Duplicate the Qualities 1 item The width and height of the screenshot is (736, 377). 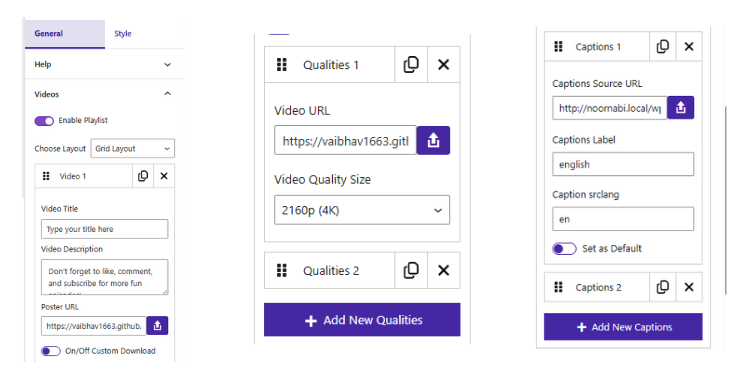411,64
